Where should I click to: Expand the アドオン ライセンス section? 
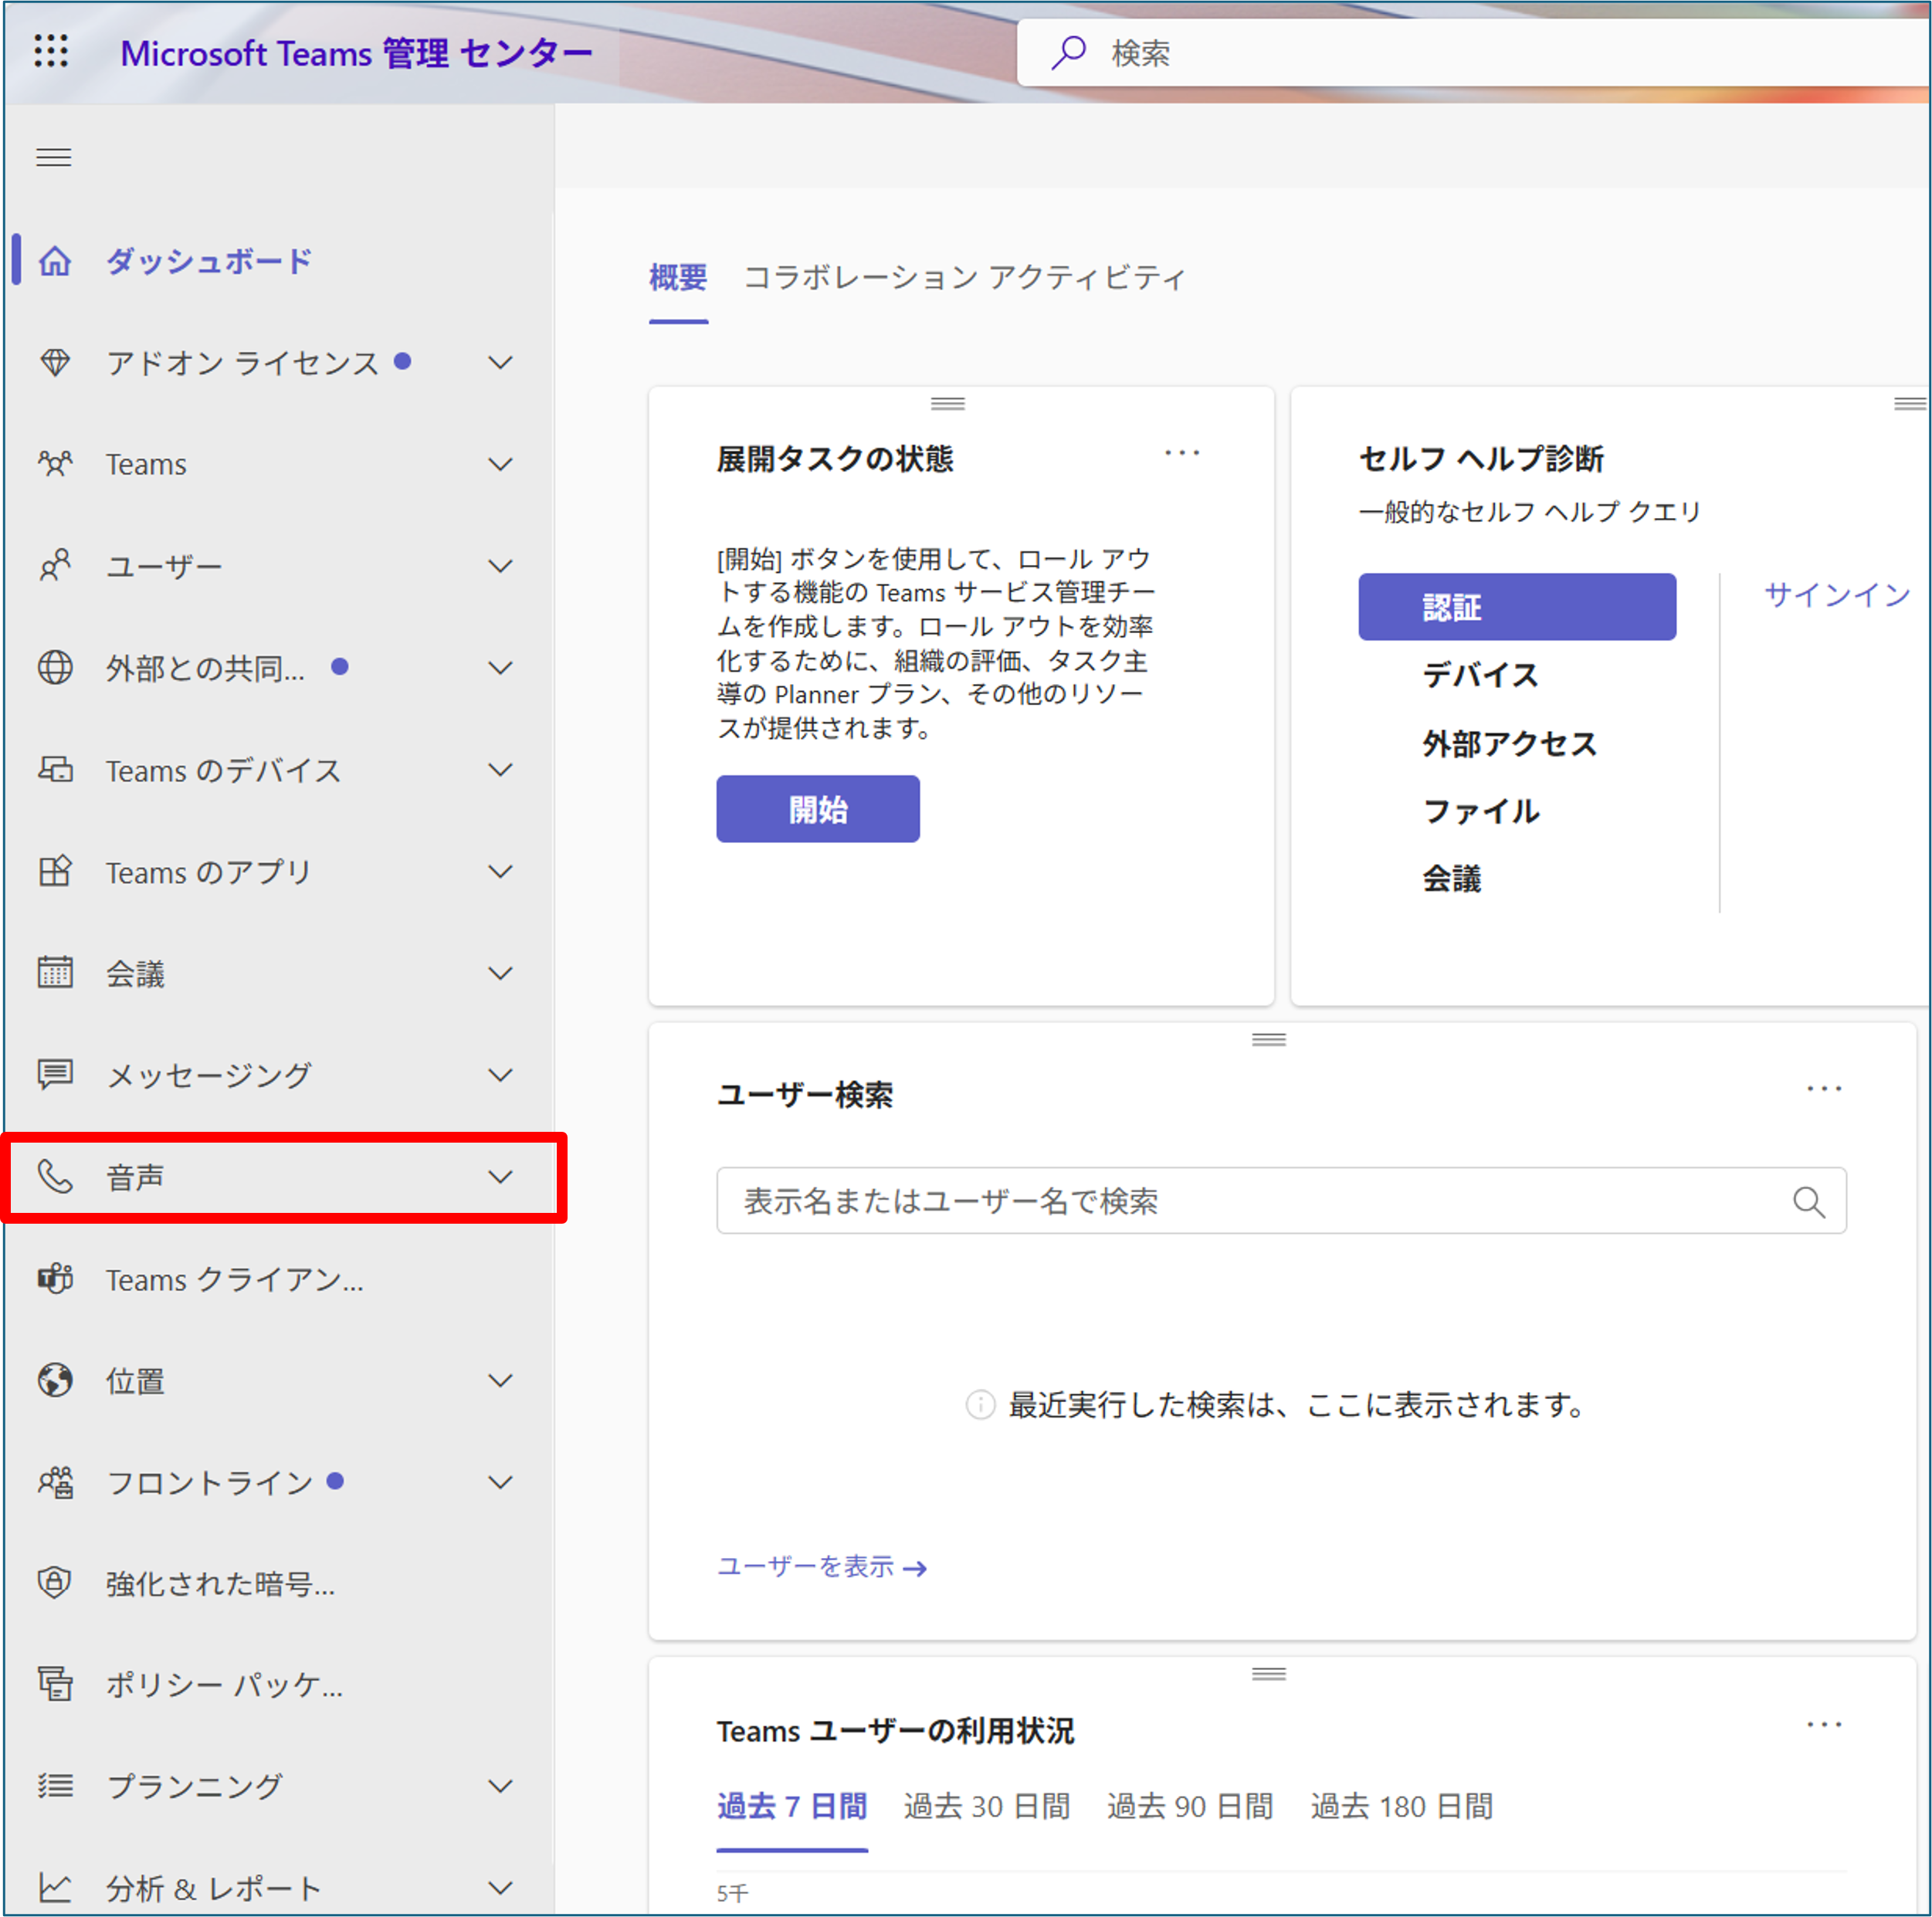(500, 363)
